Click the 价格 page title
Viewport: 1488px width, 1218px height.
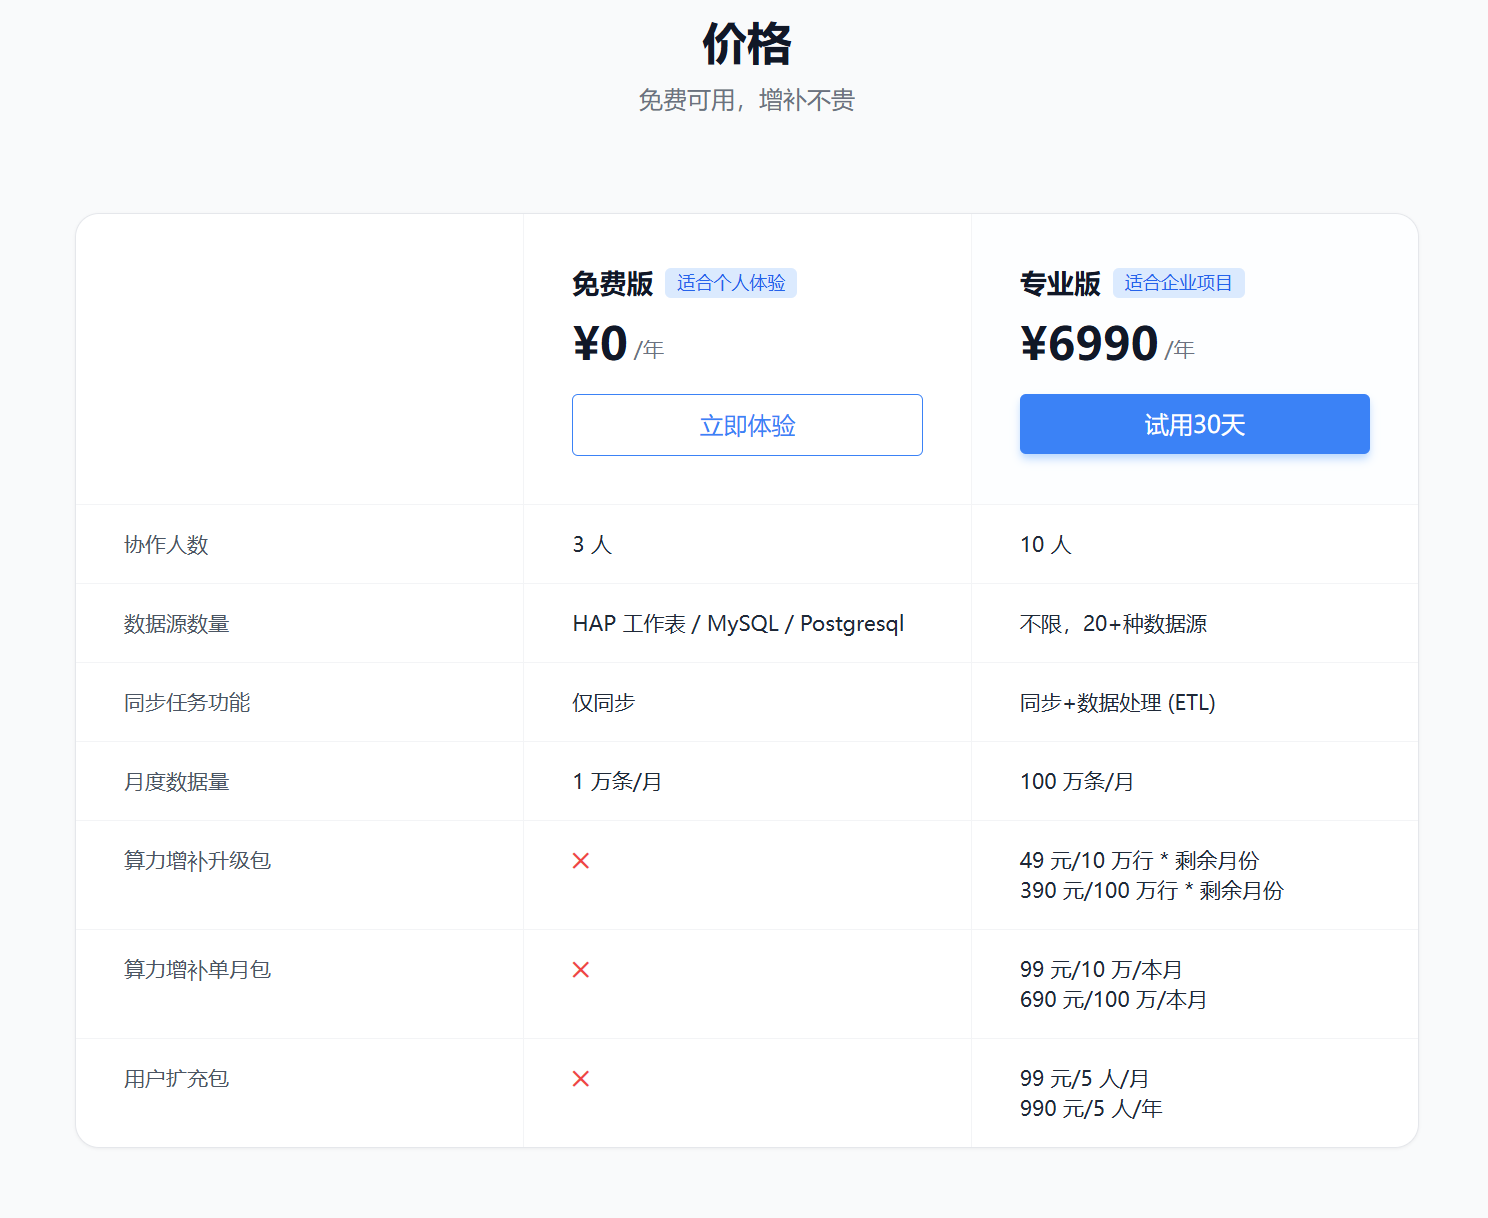746,45
